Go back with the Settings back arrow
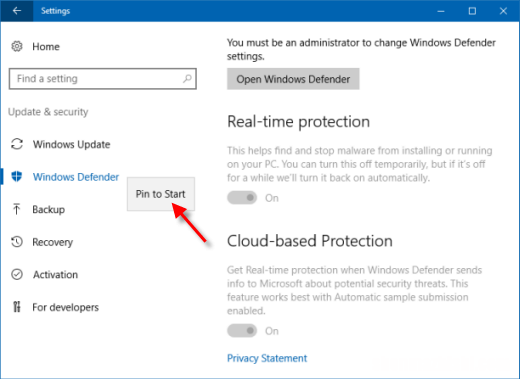The image size is (520, 379). 17,11
